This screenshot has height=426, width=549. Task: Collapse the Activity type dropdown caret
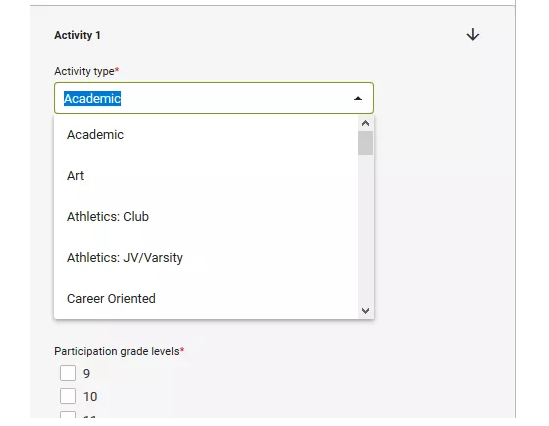[357, 98]
